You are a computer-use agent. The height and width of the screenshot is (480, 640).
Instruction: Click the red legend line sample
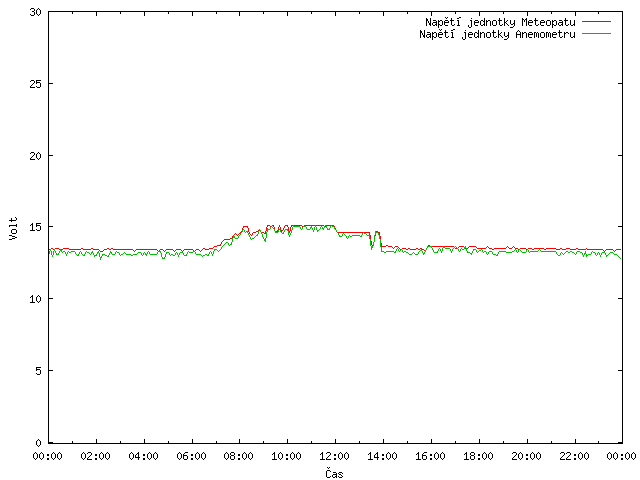(596, 22)
